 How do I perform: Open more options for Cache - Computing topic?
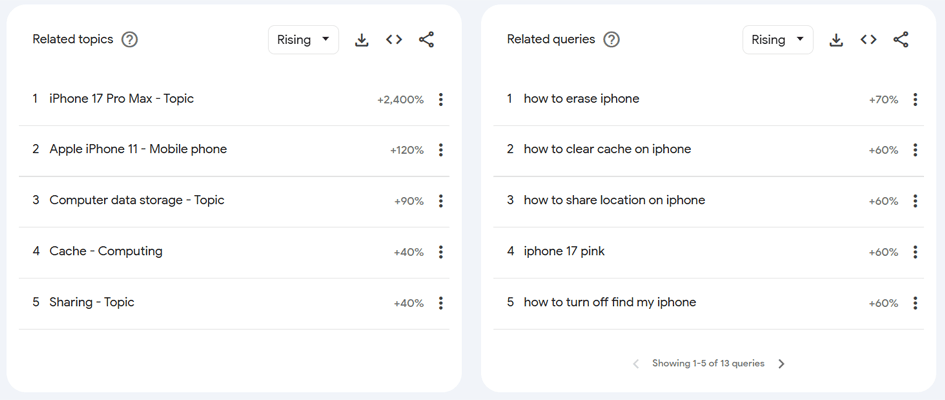click(x=441, y=252)
